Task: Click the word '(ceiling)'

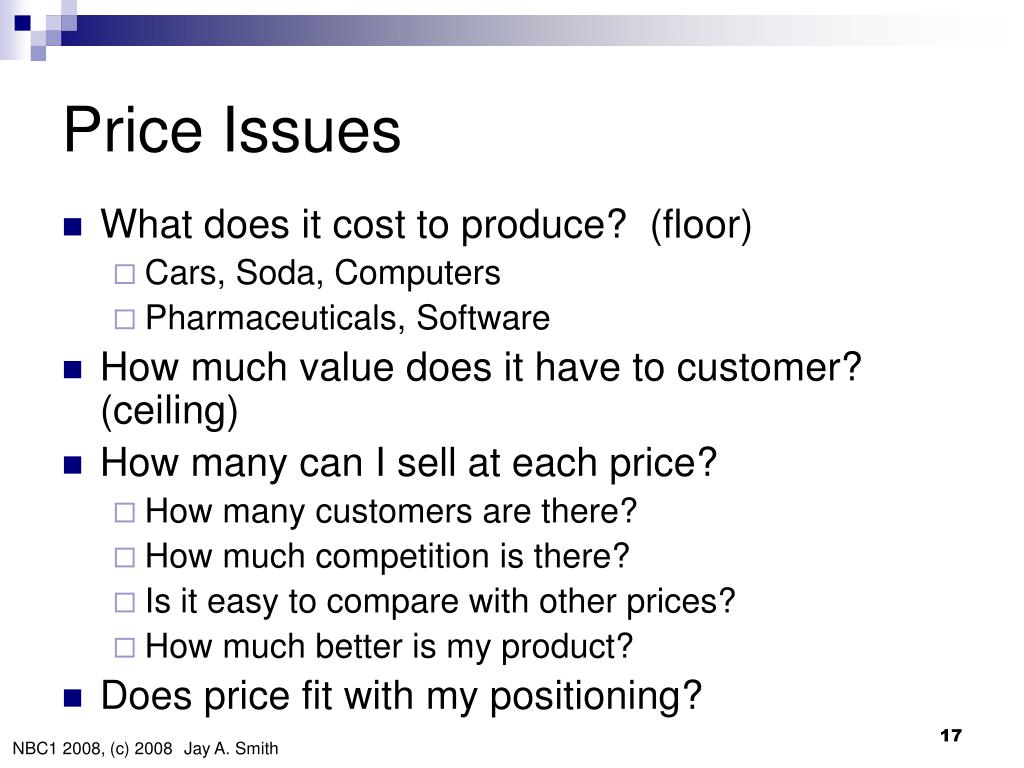Action: pyautogui.click(x=169, y=411)
